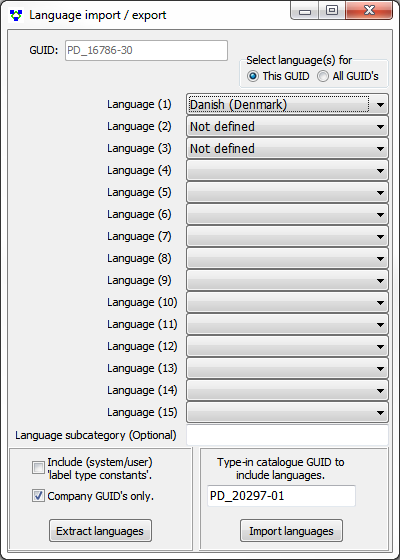Image resolution: width=400 pixels, height=560 pixels.
Task: Open the Language (12) dropdown arrow
Action: click(x=380, y=346)
